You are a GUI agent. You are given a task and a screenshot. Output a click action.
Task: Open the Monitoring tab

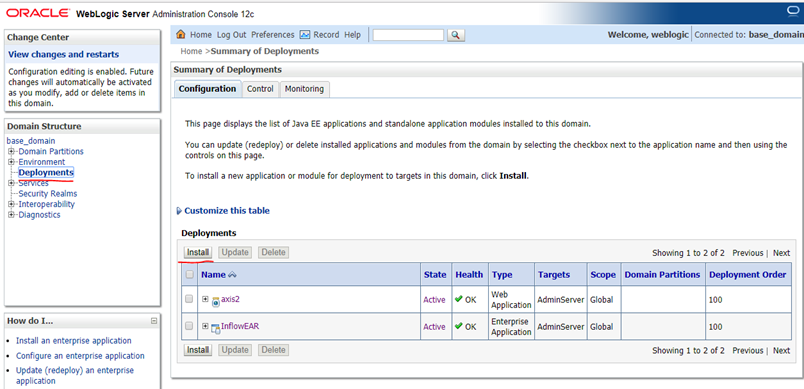pos(304,89)
